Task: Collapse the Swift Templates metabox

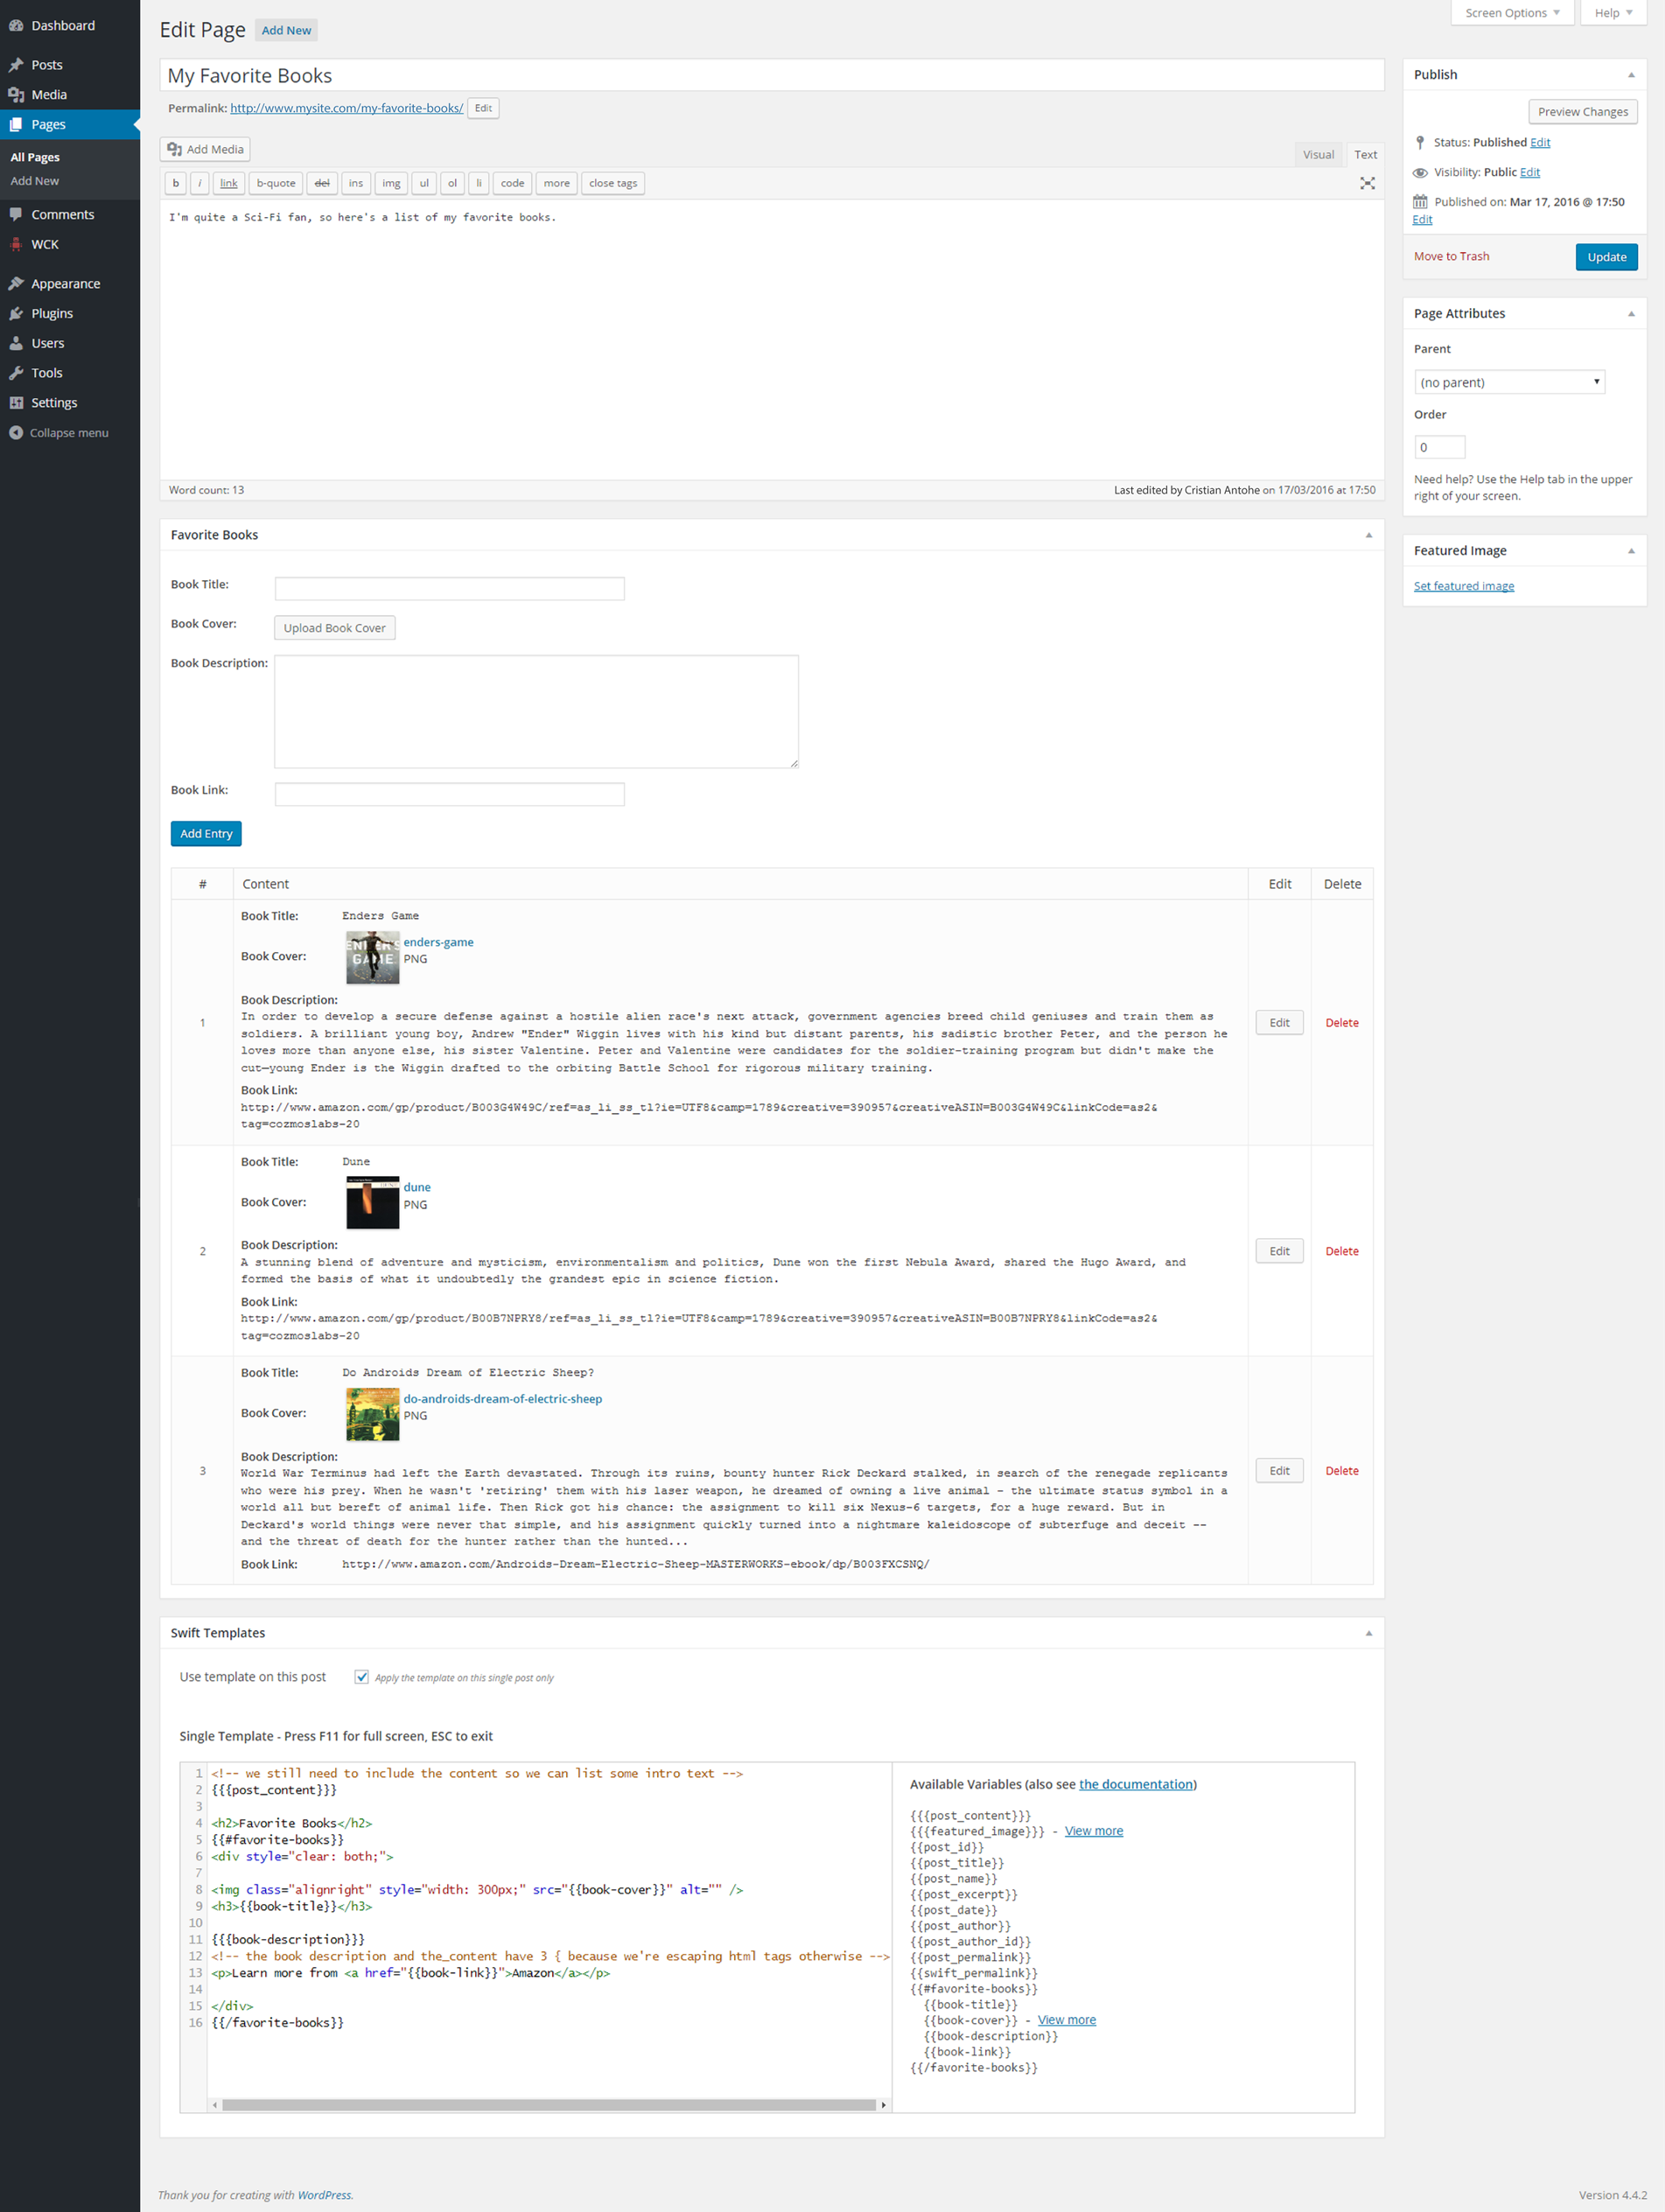Action: (x=1369, y=1634)
